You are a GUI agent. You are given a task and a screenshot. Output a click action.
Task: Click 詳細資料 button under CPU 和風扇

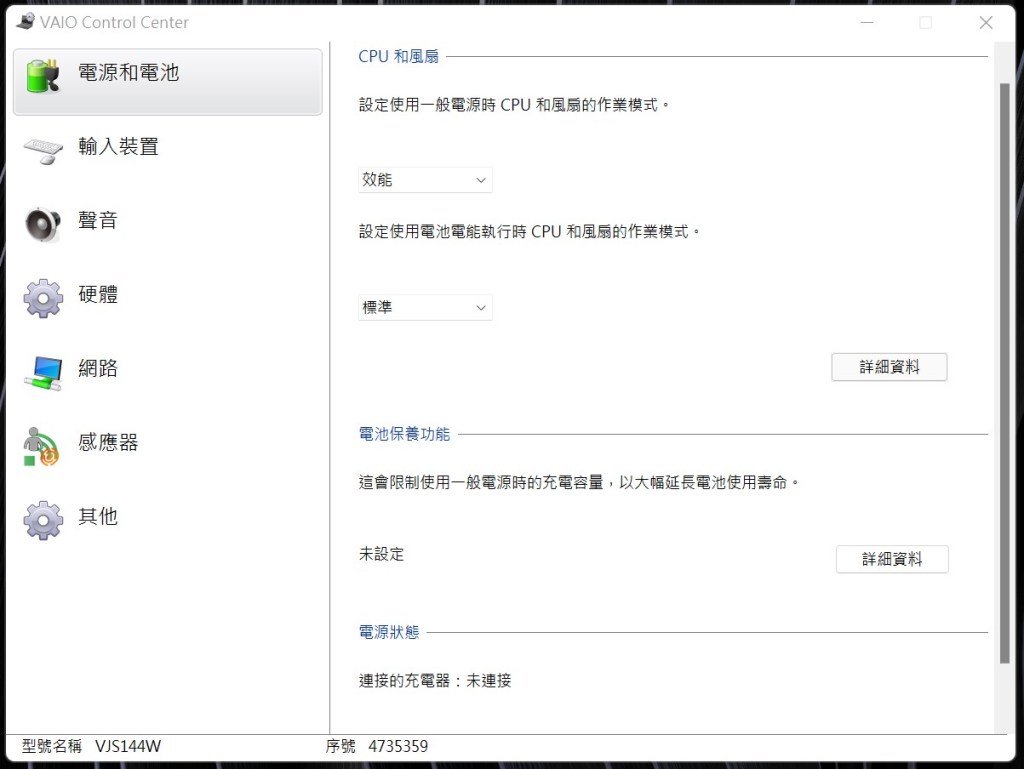pyautogui.click(x=888, y=367)
